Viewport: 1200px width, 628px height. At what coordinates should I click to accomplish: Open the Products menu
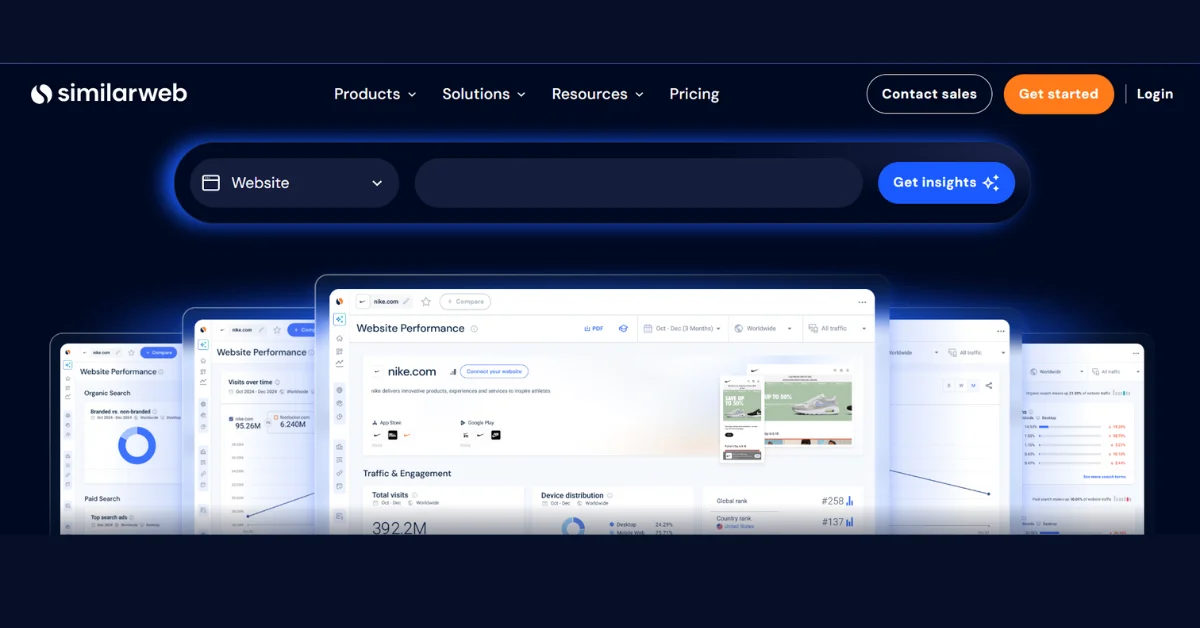click(375, 94)
